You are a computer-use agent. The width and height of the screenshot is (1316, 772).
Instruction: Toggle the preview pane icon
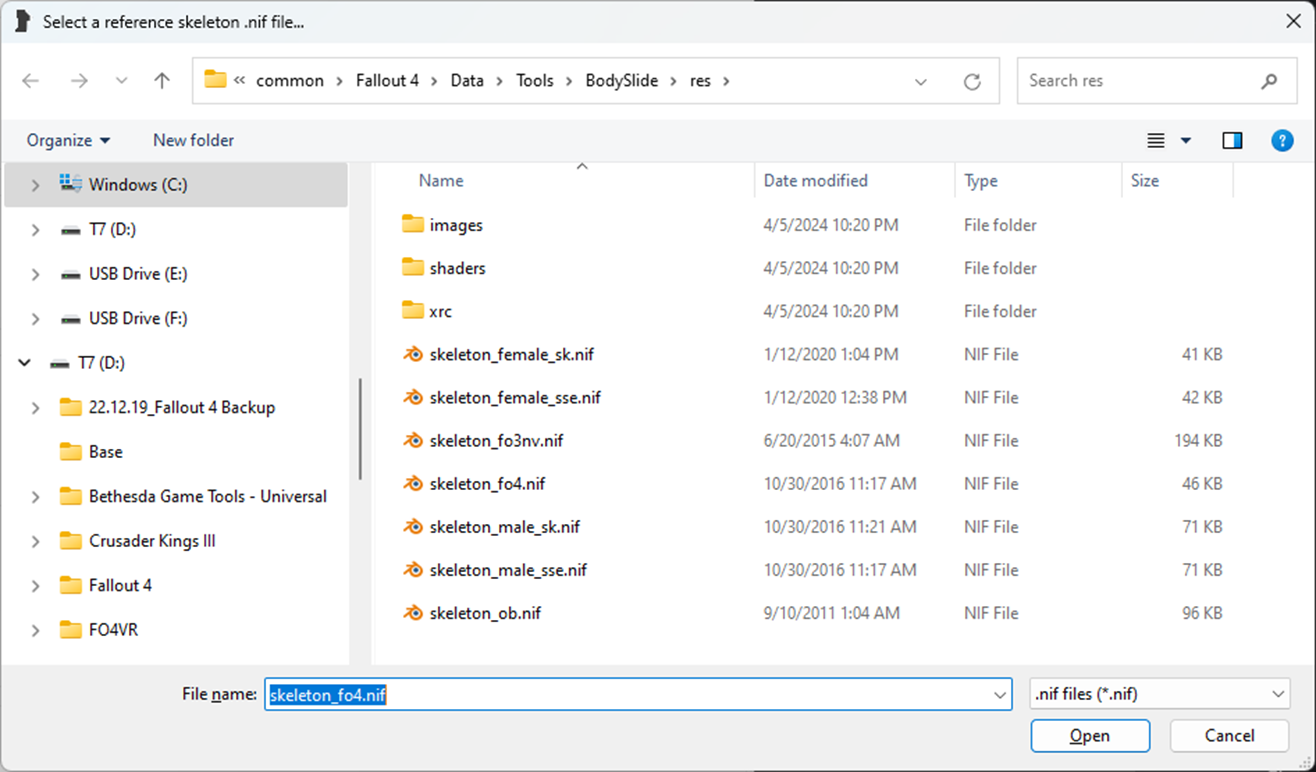1232,141
